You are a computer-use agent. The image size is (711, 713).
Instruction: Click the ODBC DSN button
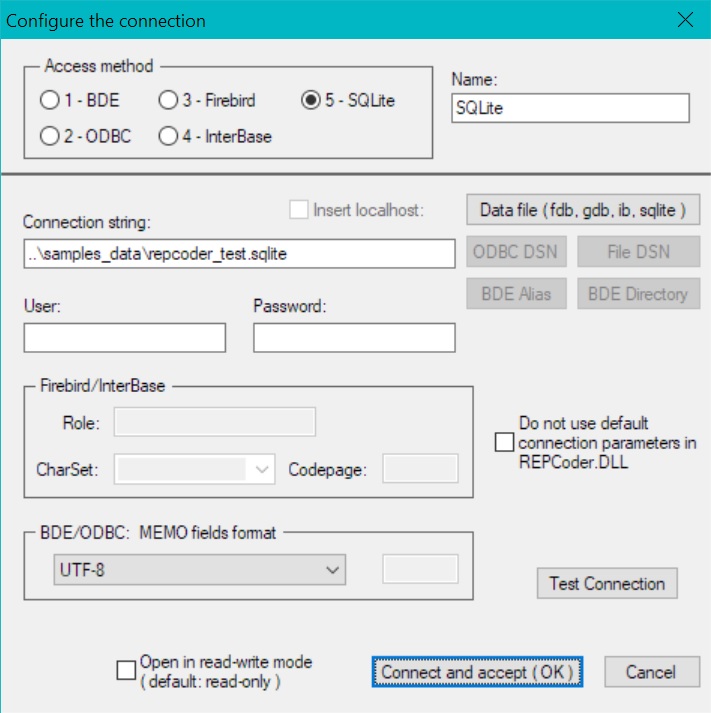[x=514, y=252]
